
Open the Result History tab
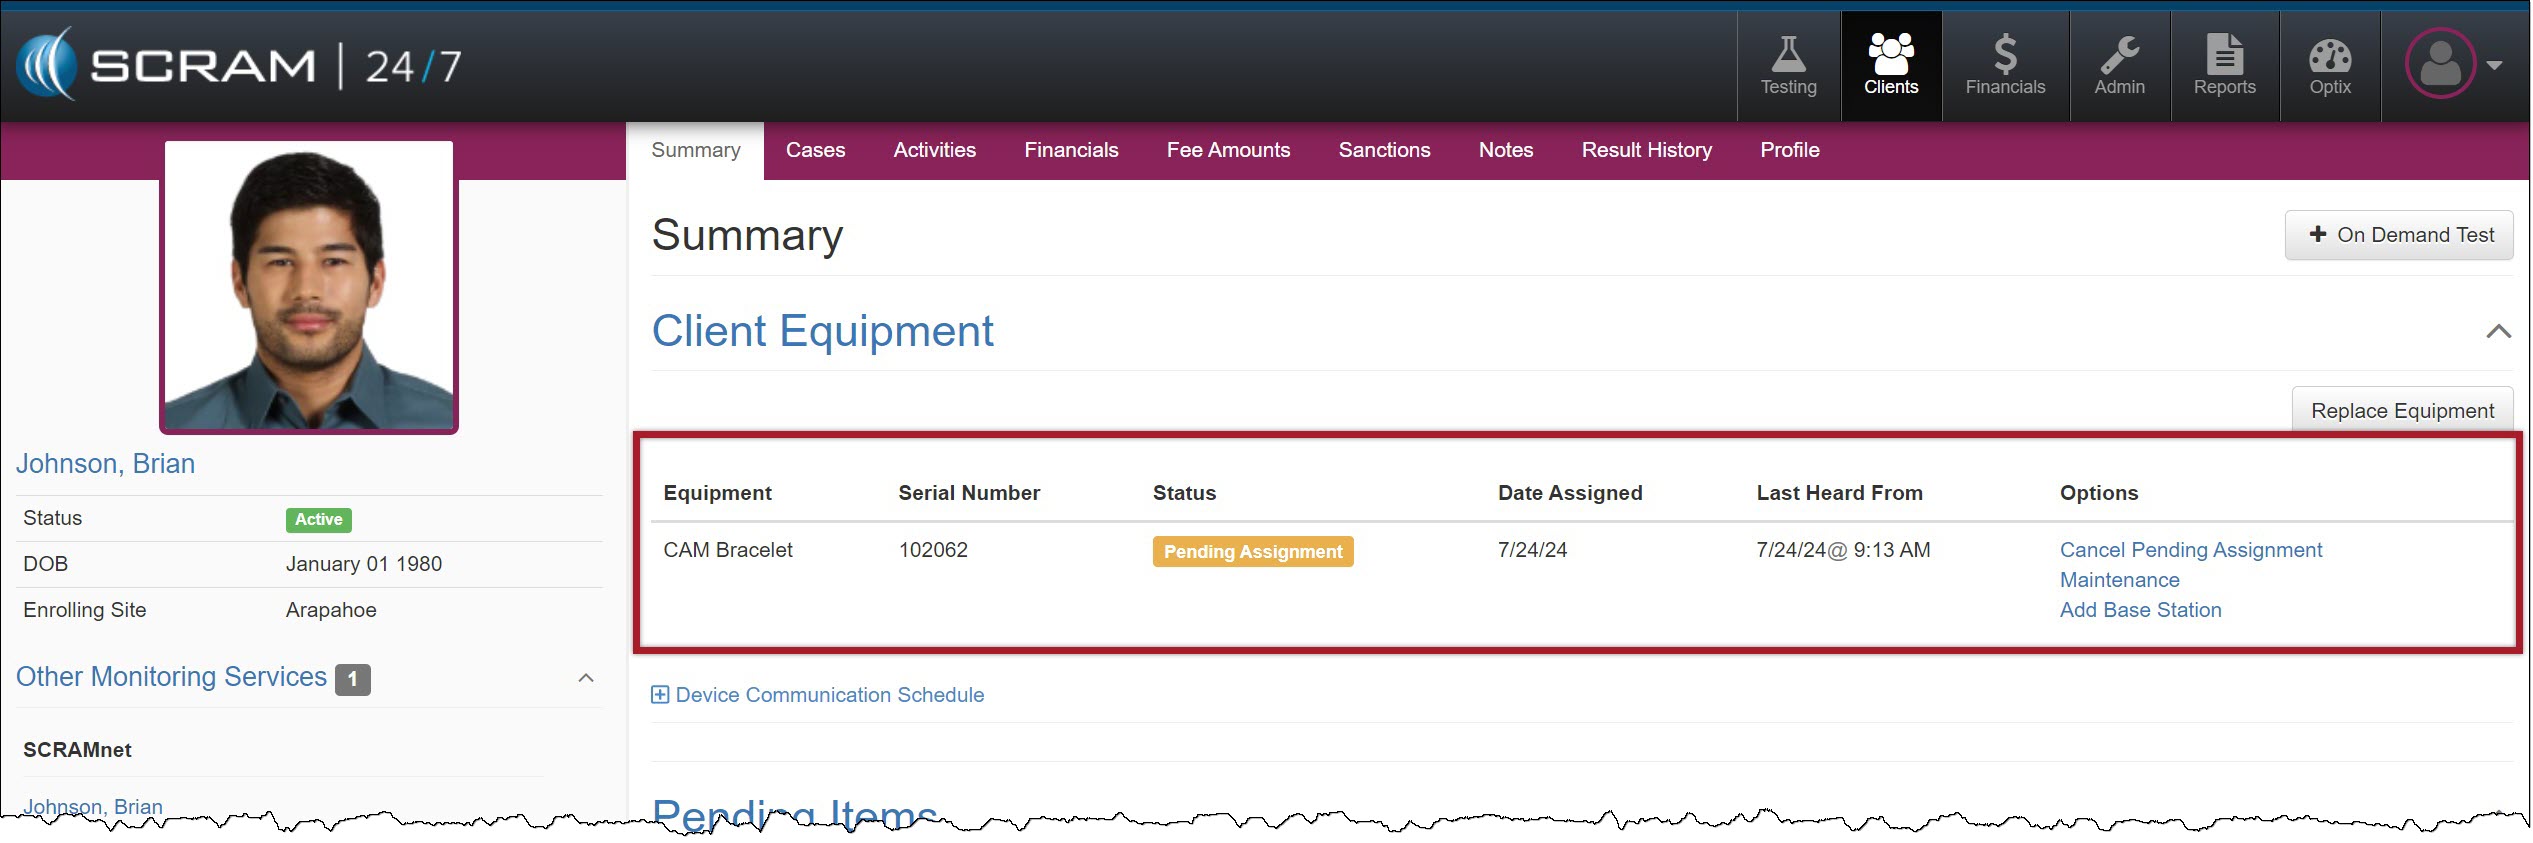coord(1646,150)
